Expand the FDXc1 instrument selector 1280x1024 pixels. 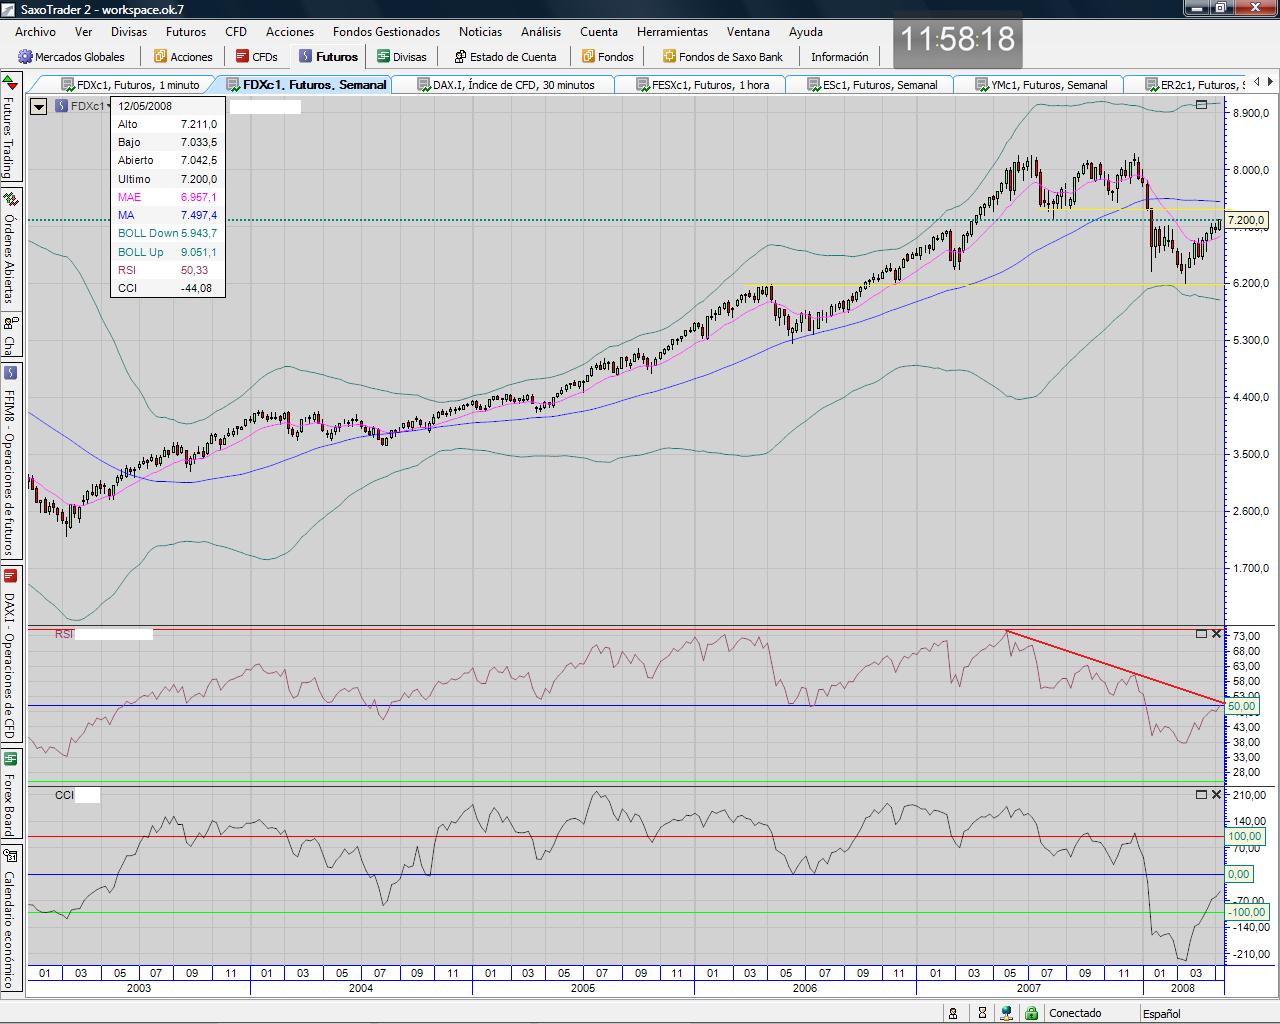coord(82,106)
